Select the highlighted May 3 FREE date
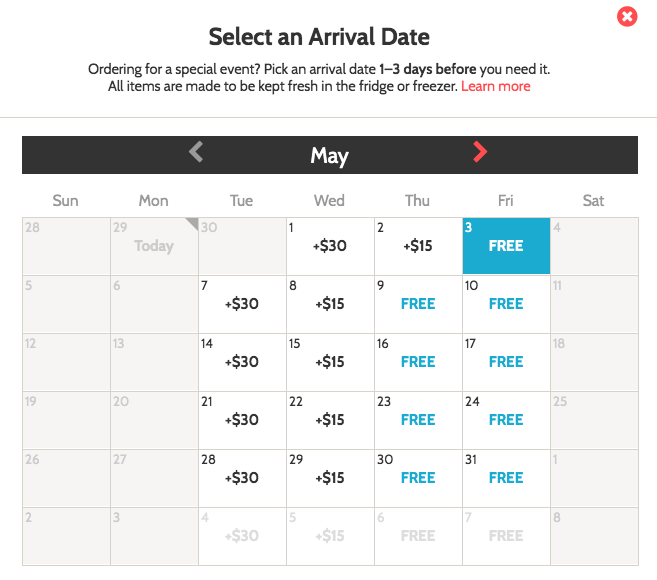This screenshot has width=657, height=580. click(506, 246)
